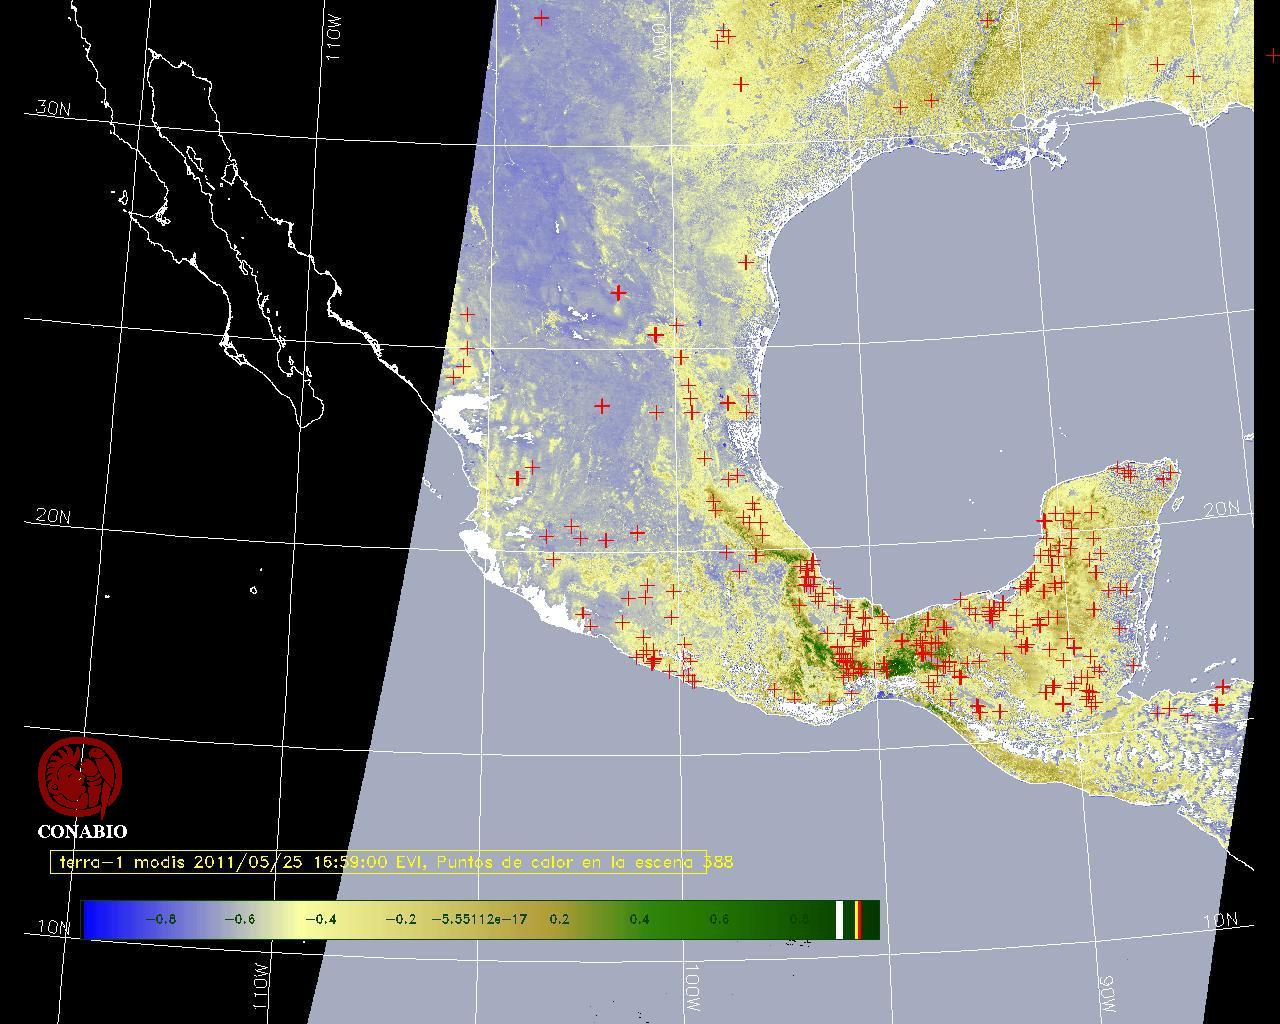This screenshot has width=1280, height=1024.
Task: Click the CONABIO text label
Action: pyautogui.click(x=82, y=831)
